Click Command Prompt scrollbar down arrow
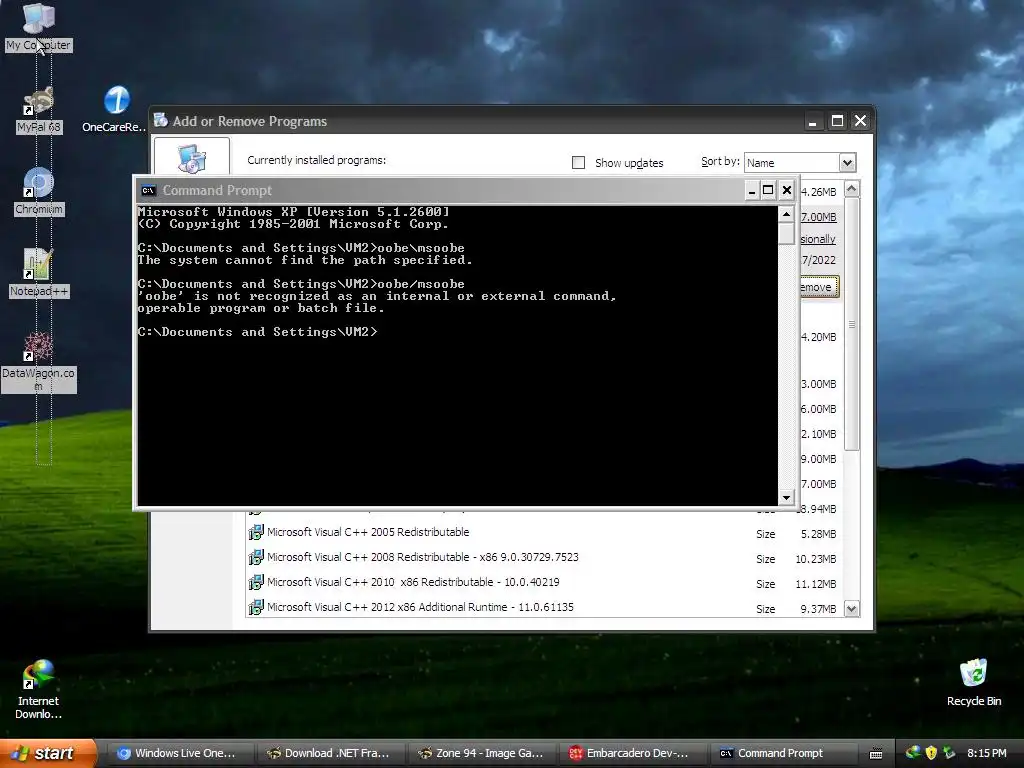 tap(786, 498)
